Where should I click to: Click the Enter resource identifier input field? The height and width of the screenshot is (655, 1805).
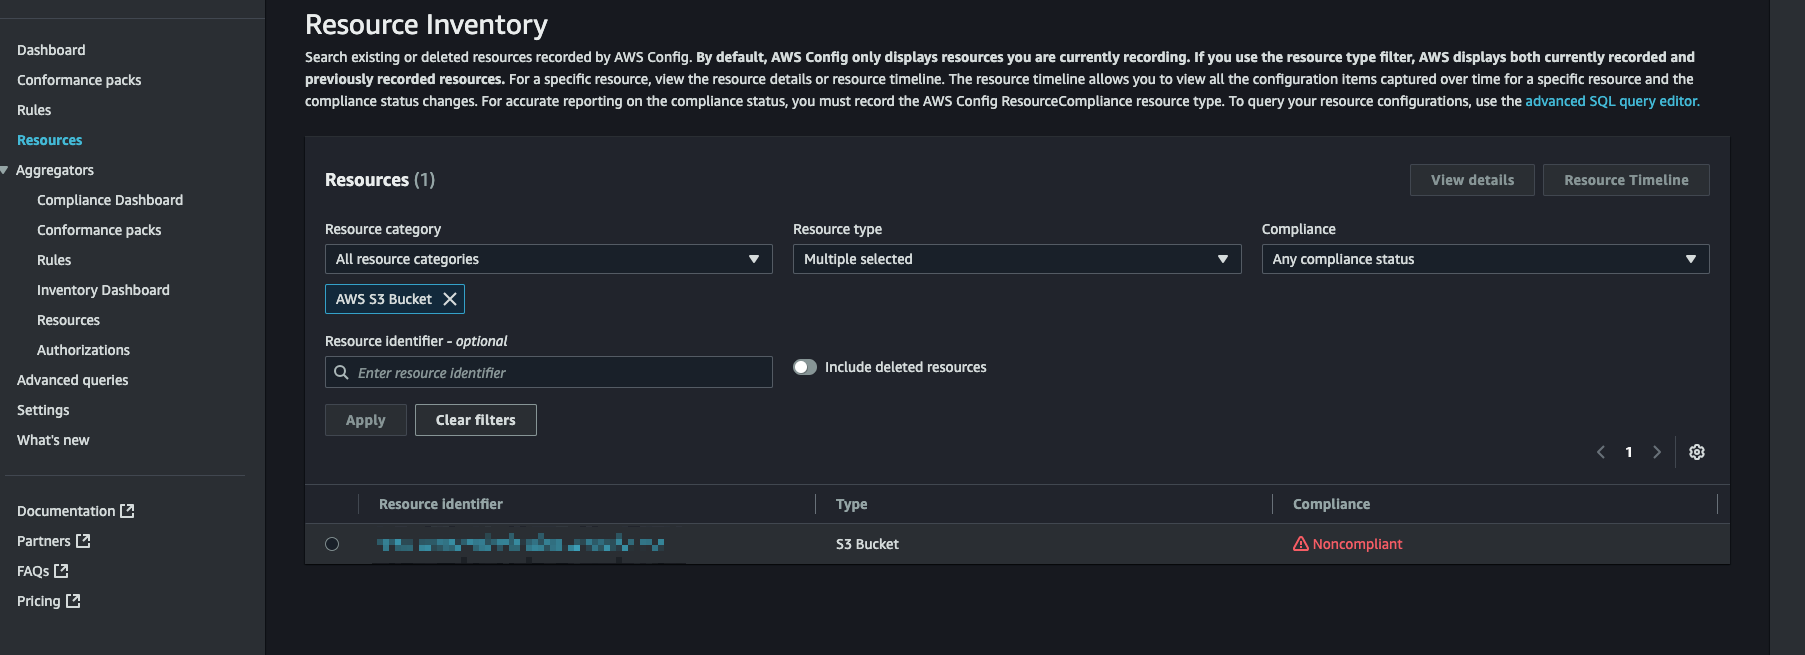[560, 372]
